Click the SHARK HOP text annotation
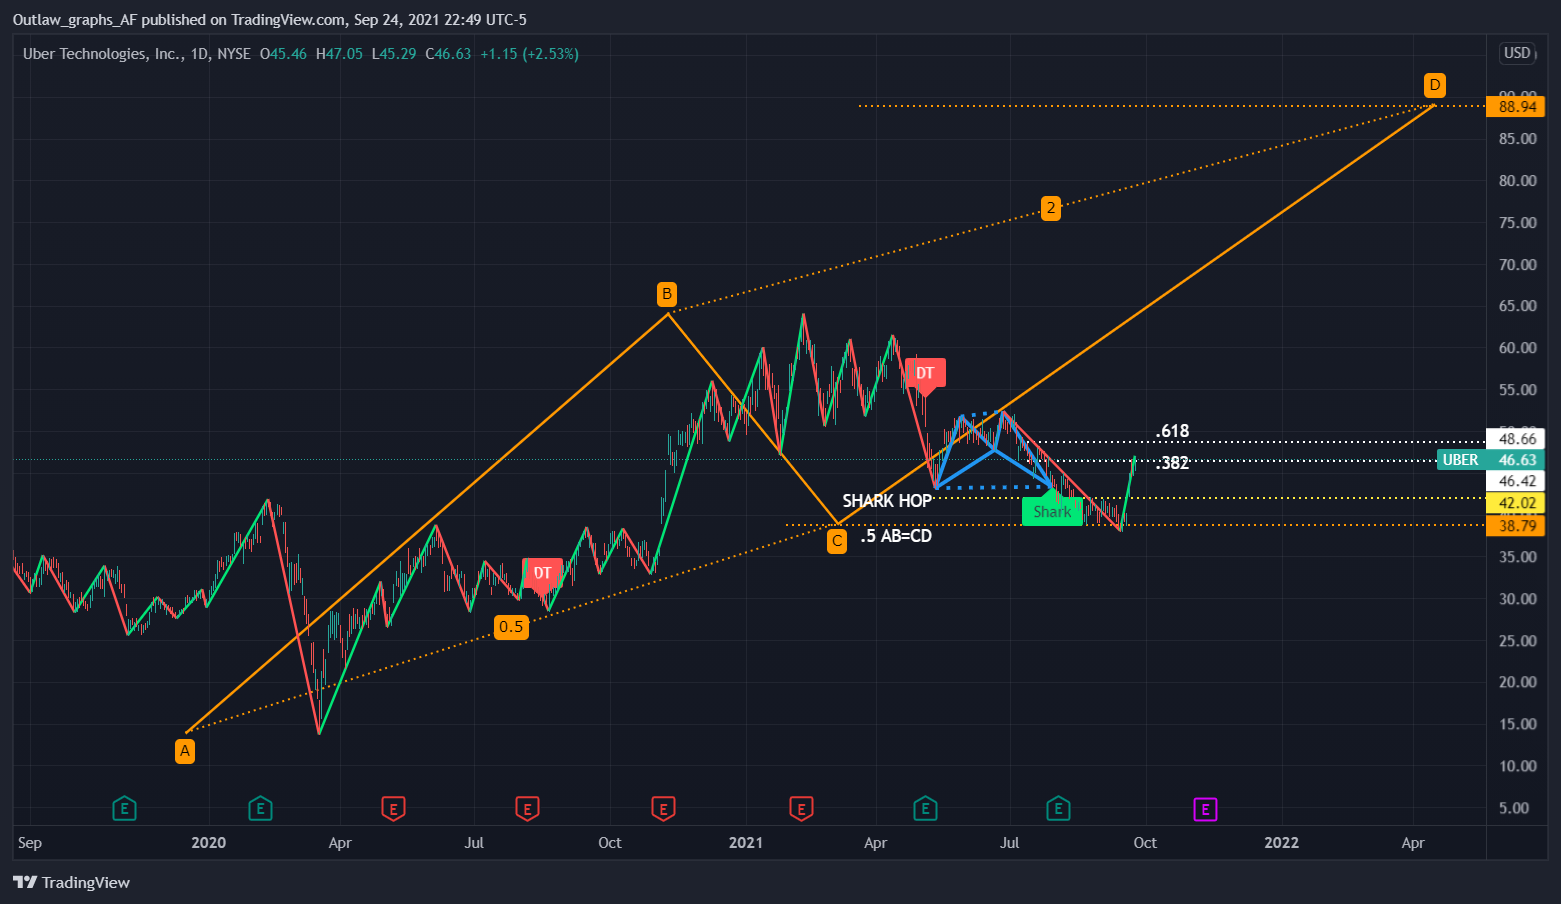Screen dimensions: 1561x904 point(887,501)
